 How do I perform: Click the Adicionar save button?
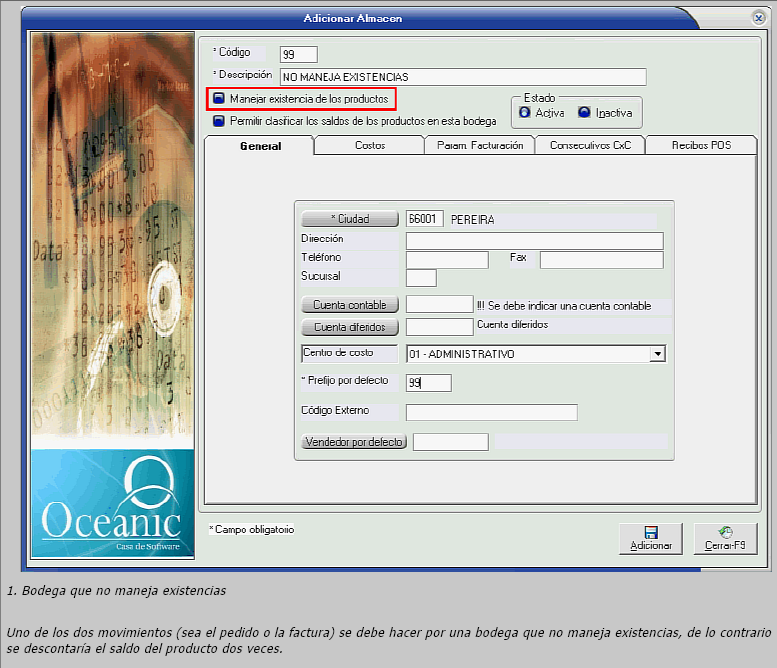click(650, 538)
